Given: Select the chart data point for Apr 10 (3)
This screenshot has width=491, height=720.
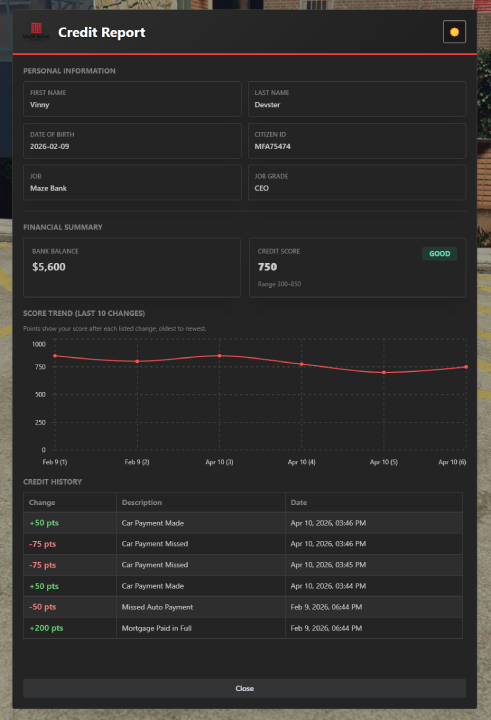Looking at the screenshot, I should point(220,356).
